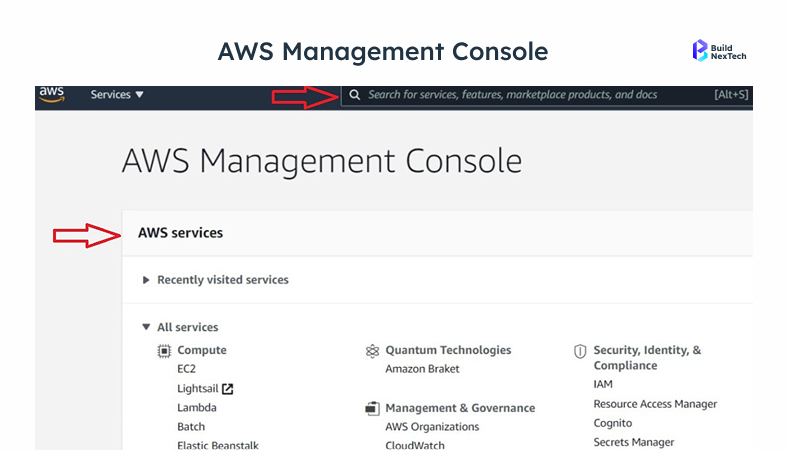This screenshot has width=787, height=450.
Task: Click Management & Governance category icon
Action: tap(372, 408)
